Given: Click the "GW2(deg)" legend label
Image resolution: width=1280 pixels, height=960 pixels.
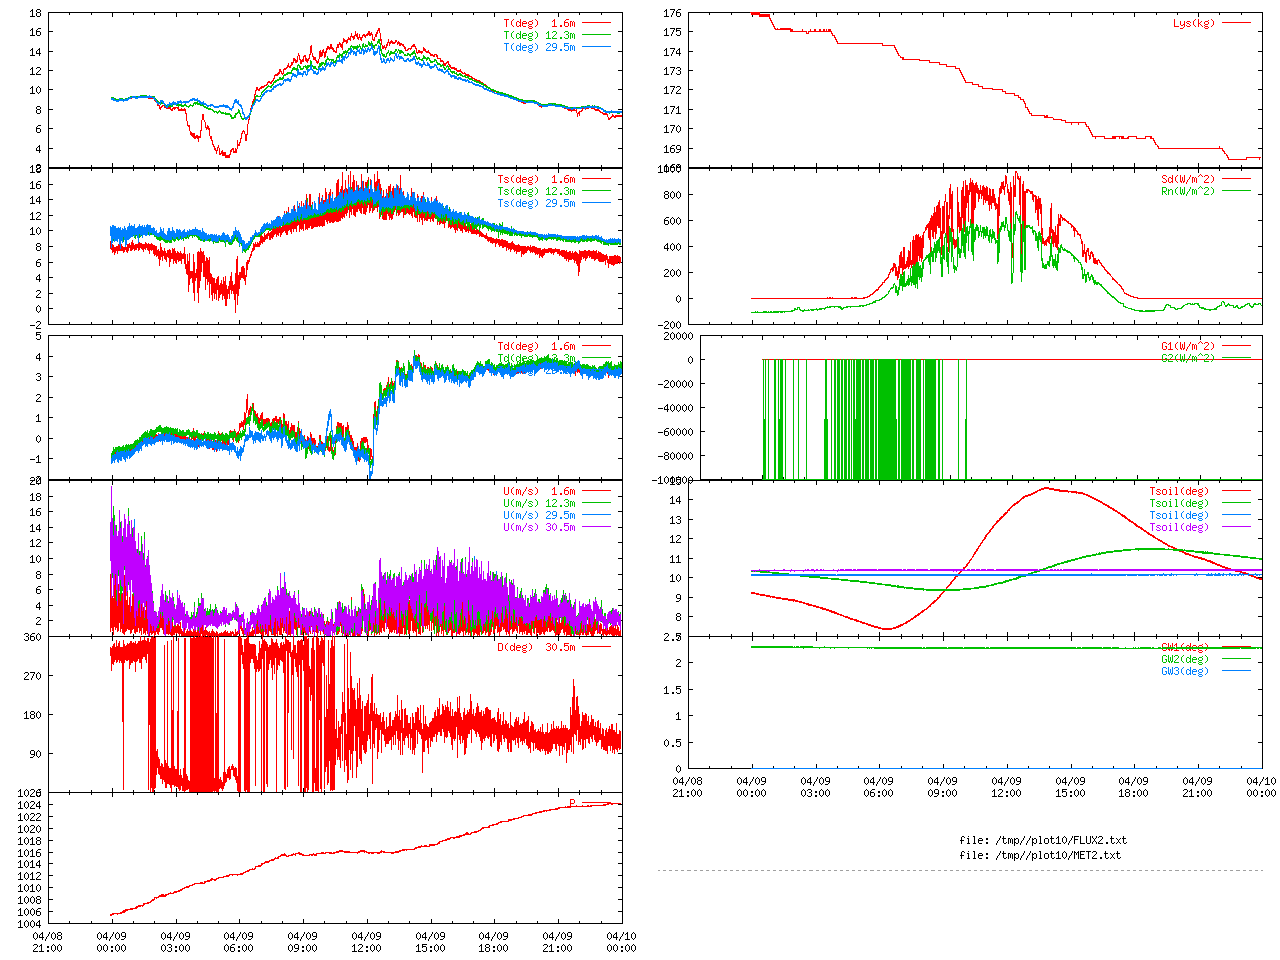Looking at the screenshot, I should (1185, 660).
